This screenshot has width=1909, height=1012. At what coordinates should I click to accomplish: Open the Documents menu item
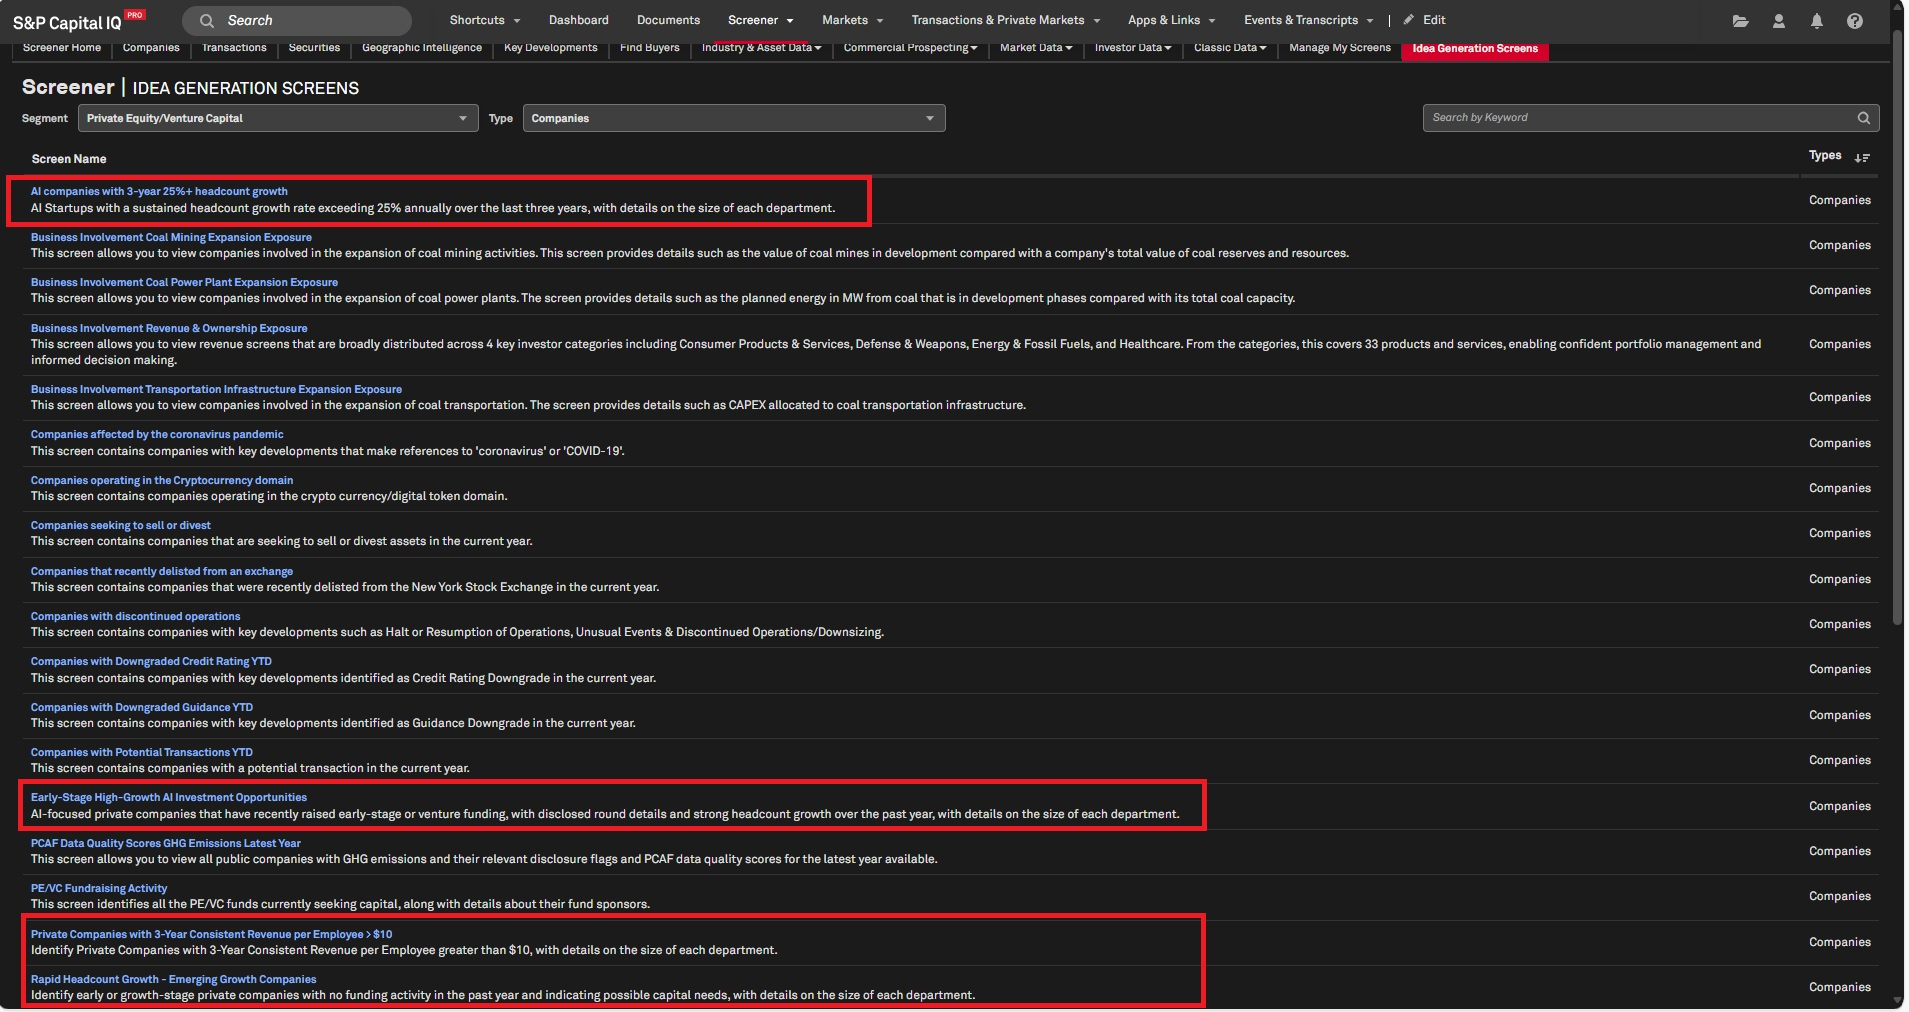click(x=668, y=20)
